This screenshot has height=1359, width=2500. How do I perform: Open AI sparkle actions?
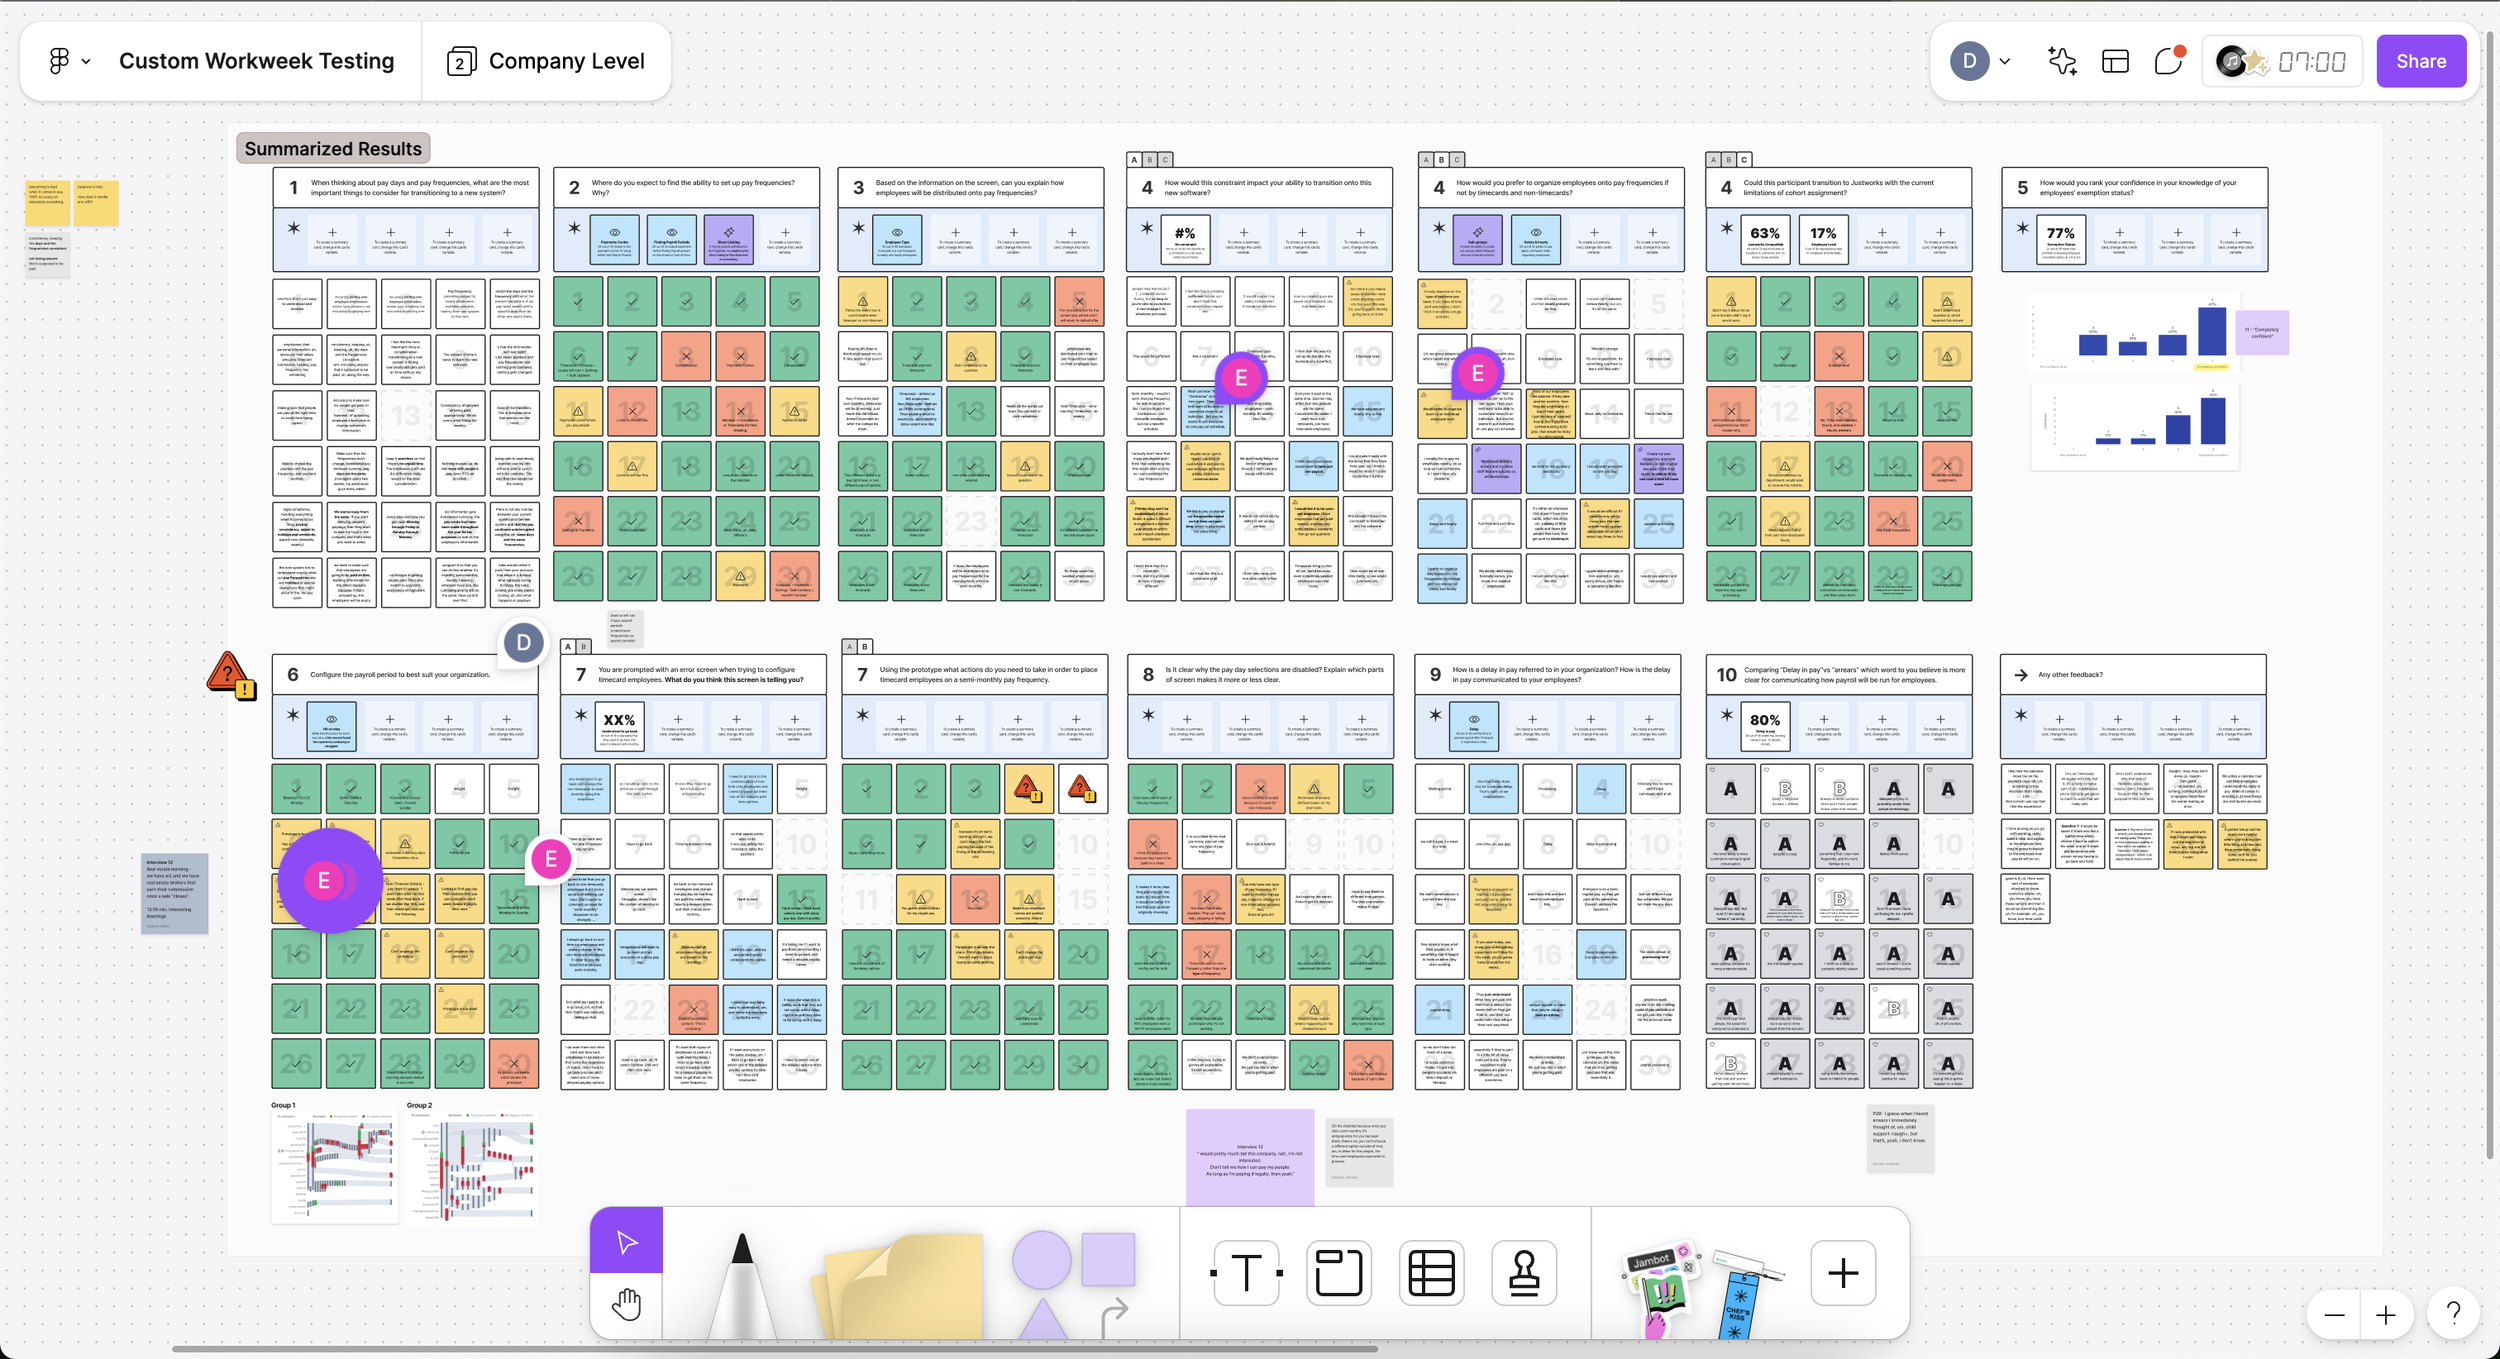pos(2061,61)
